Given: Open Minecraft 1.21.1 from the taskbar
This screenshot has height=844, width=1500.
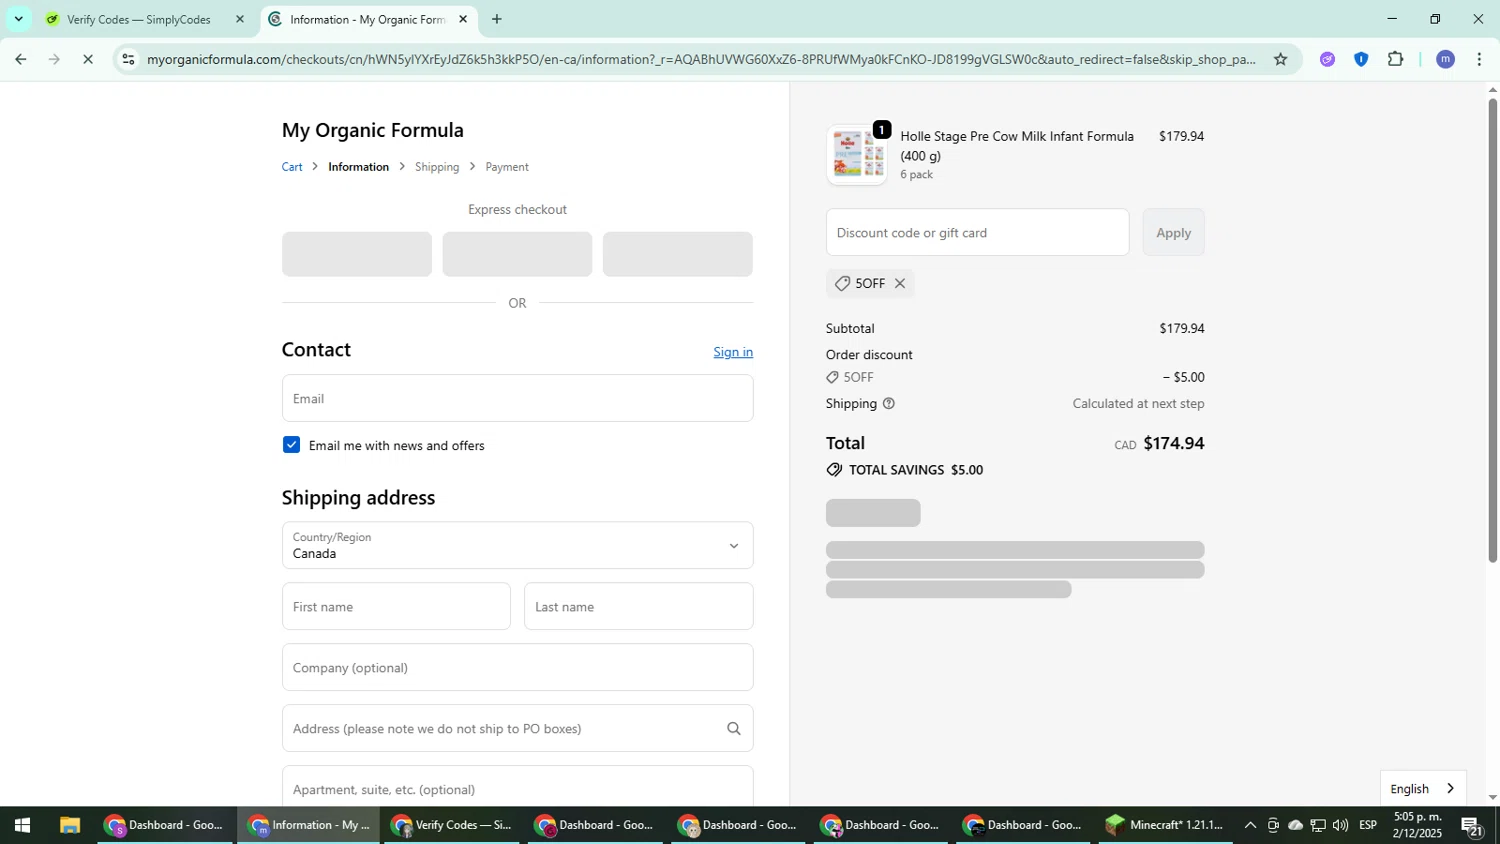Looking at the screenshot, I should [x=1166, y=826].
